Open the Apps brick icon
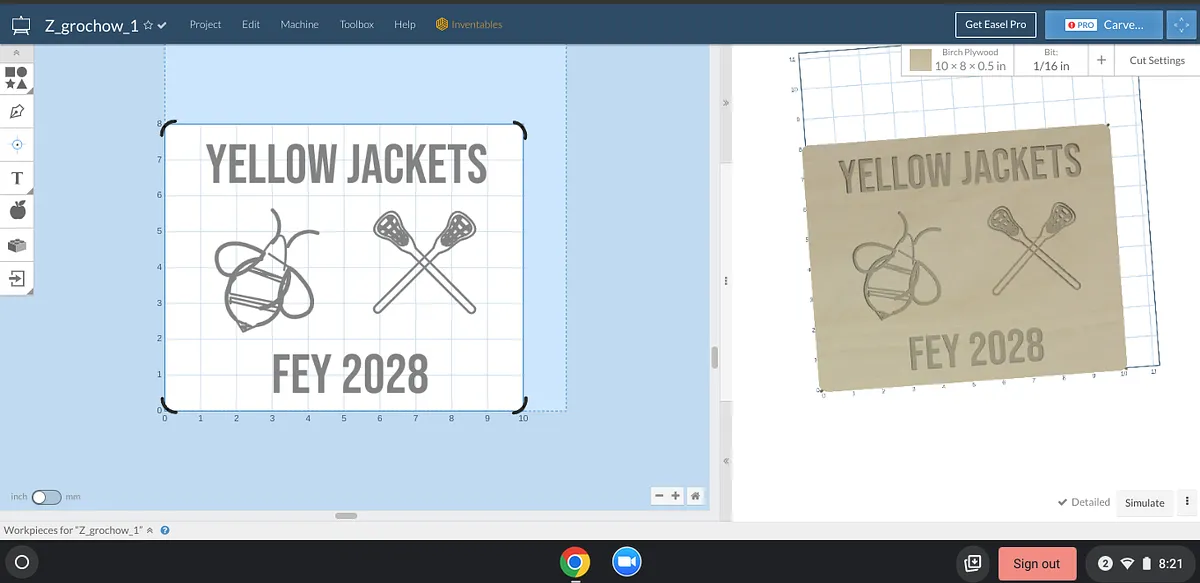Screen dimensions: 1200x583 (x=16, y=245)
